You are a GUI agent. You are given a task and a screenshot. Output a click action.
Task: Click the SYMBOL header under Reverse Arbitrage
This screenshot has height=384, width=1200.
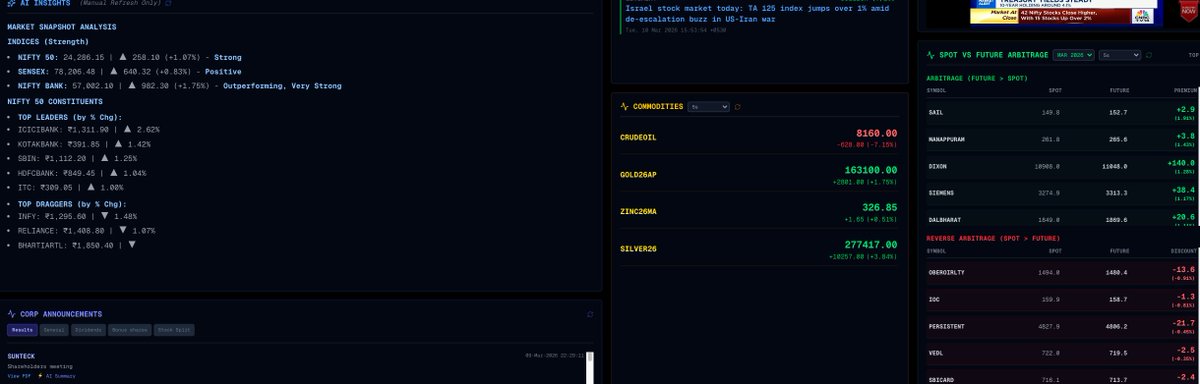(x=937, y=250)
